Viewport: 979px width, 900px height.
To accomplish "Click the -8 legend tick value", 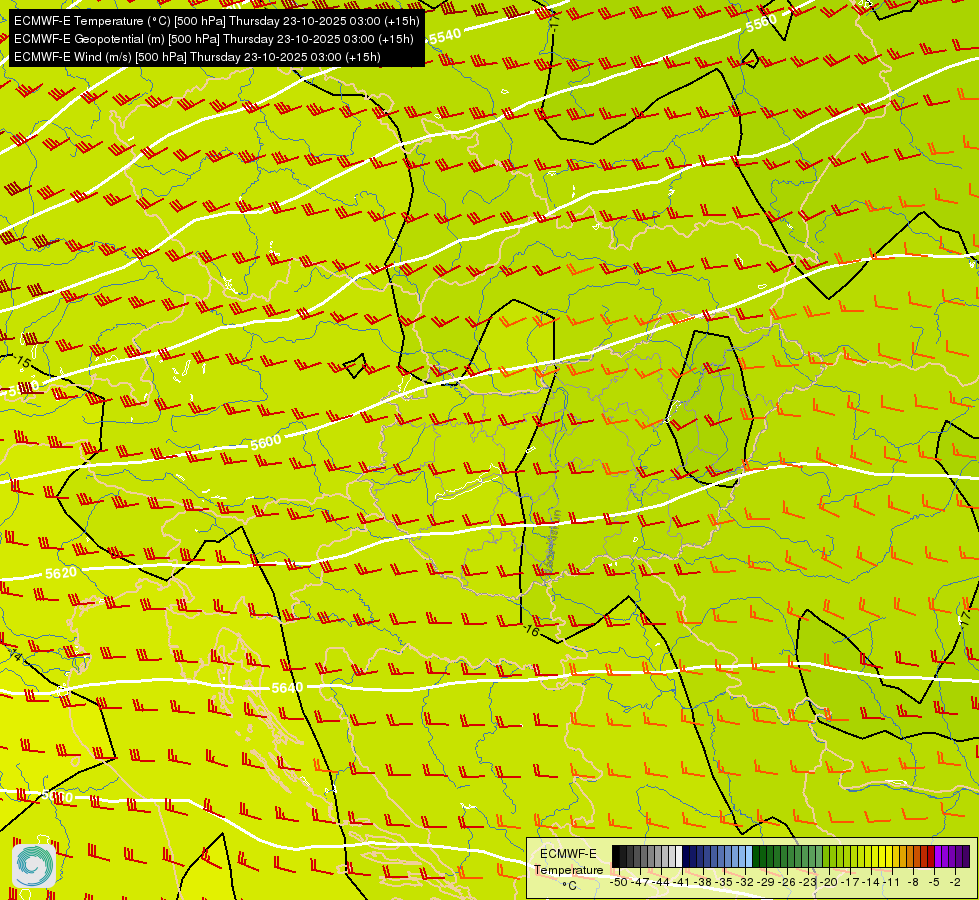I will pyautogui.click(x=913, y=883).
